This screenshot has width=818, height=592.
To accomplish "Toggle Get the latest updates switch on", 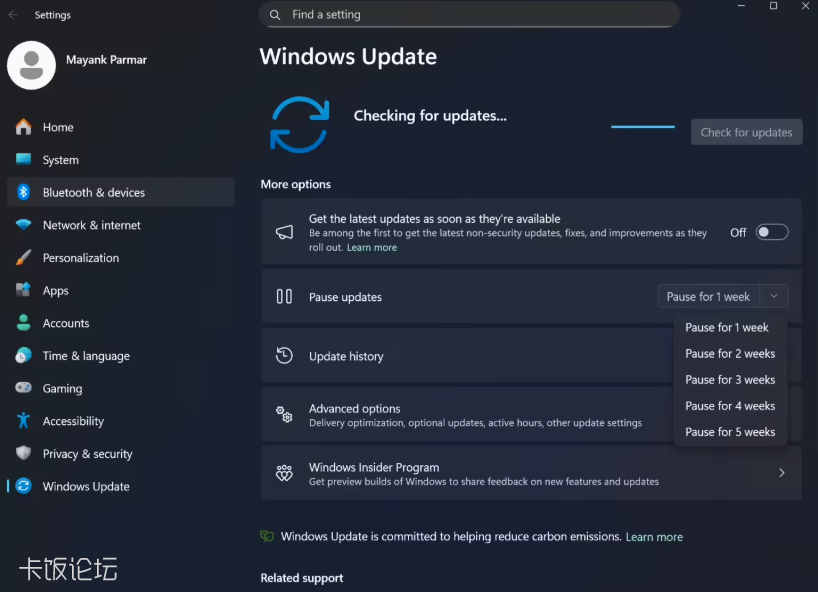I will tap(772, 232).
